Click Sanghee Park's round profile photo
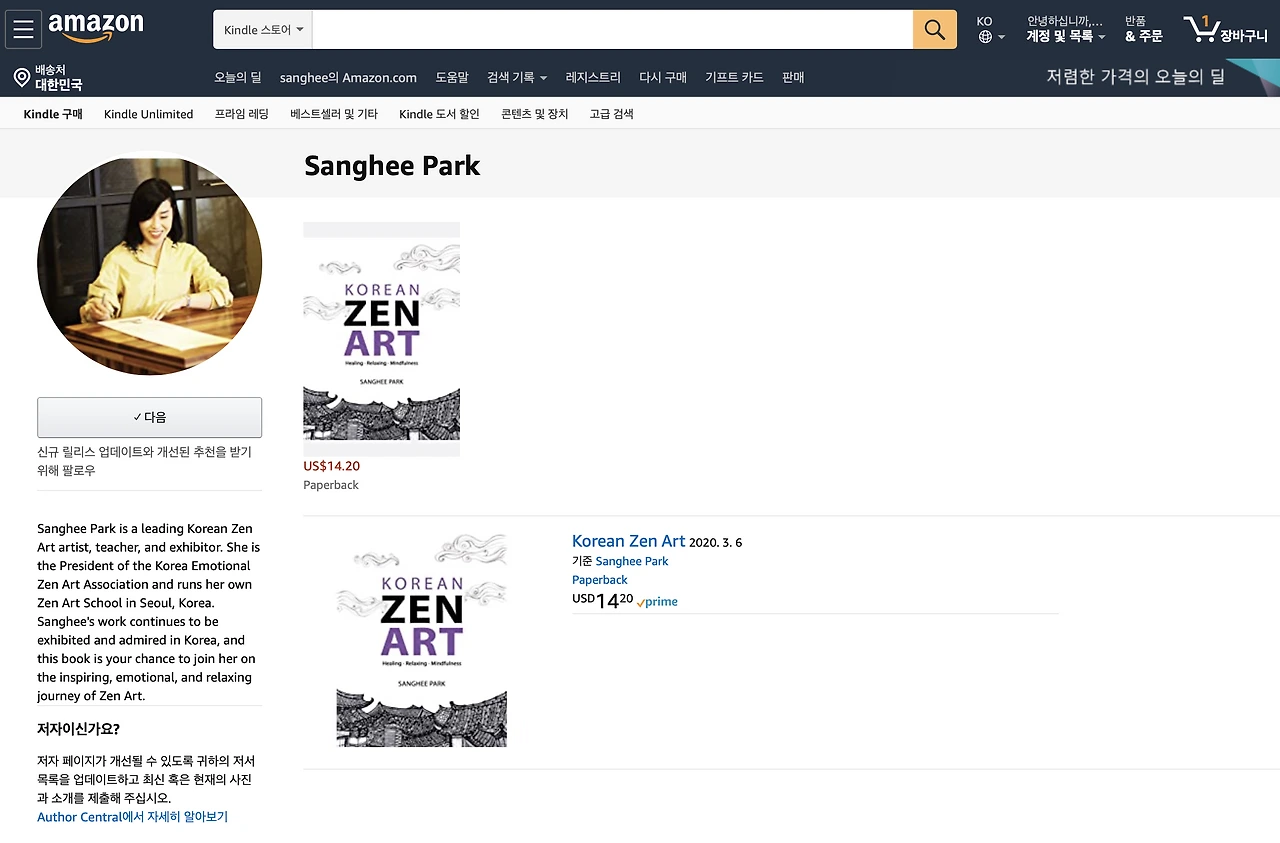This screenshot has width=1280, height=843. click(150, 264)
